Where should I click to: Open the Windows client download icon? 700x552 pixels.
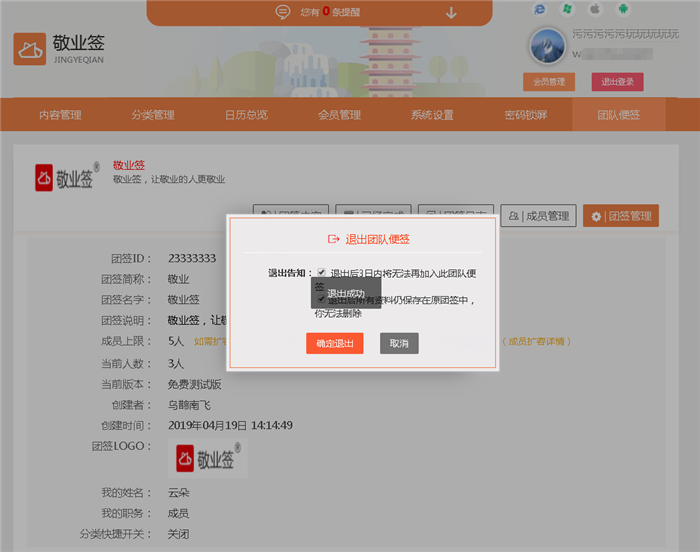pos(567,9)
